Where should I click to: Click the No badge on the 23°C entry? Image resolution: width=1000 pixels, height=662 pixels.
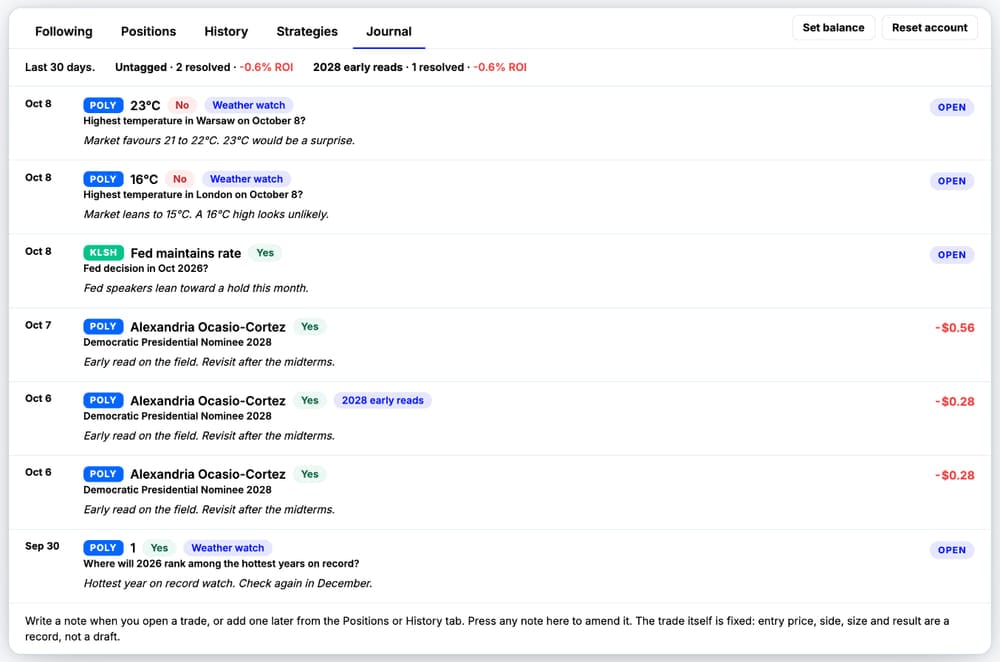182,105
